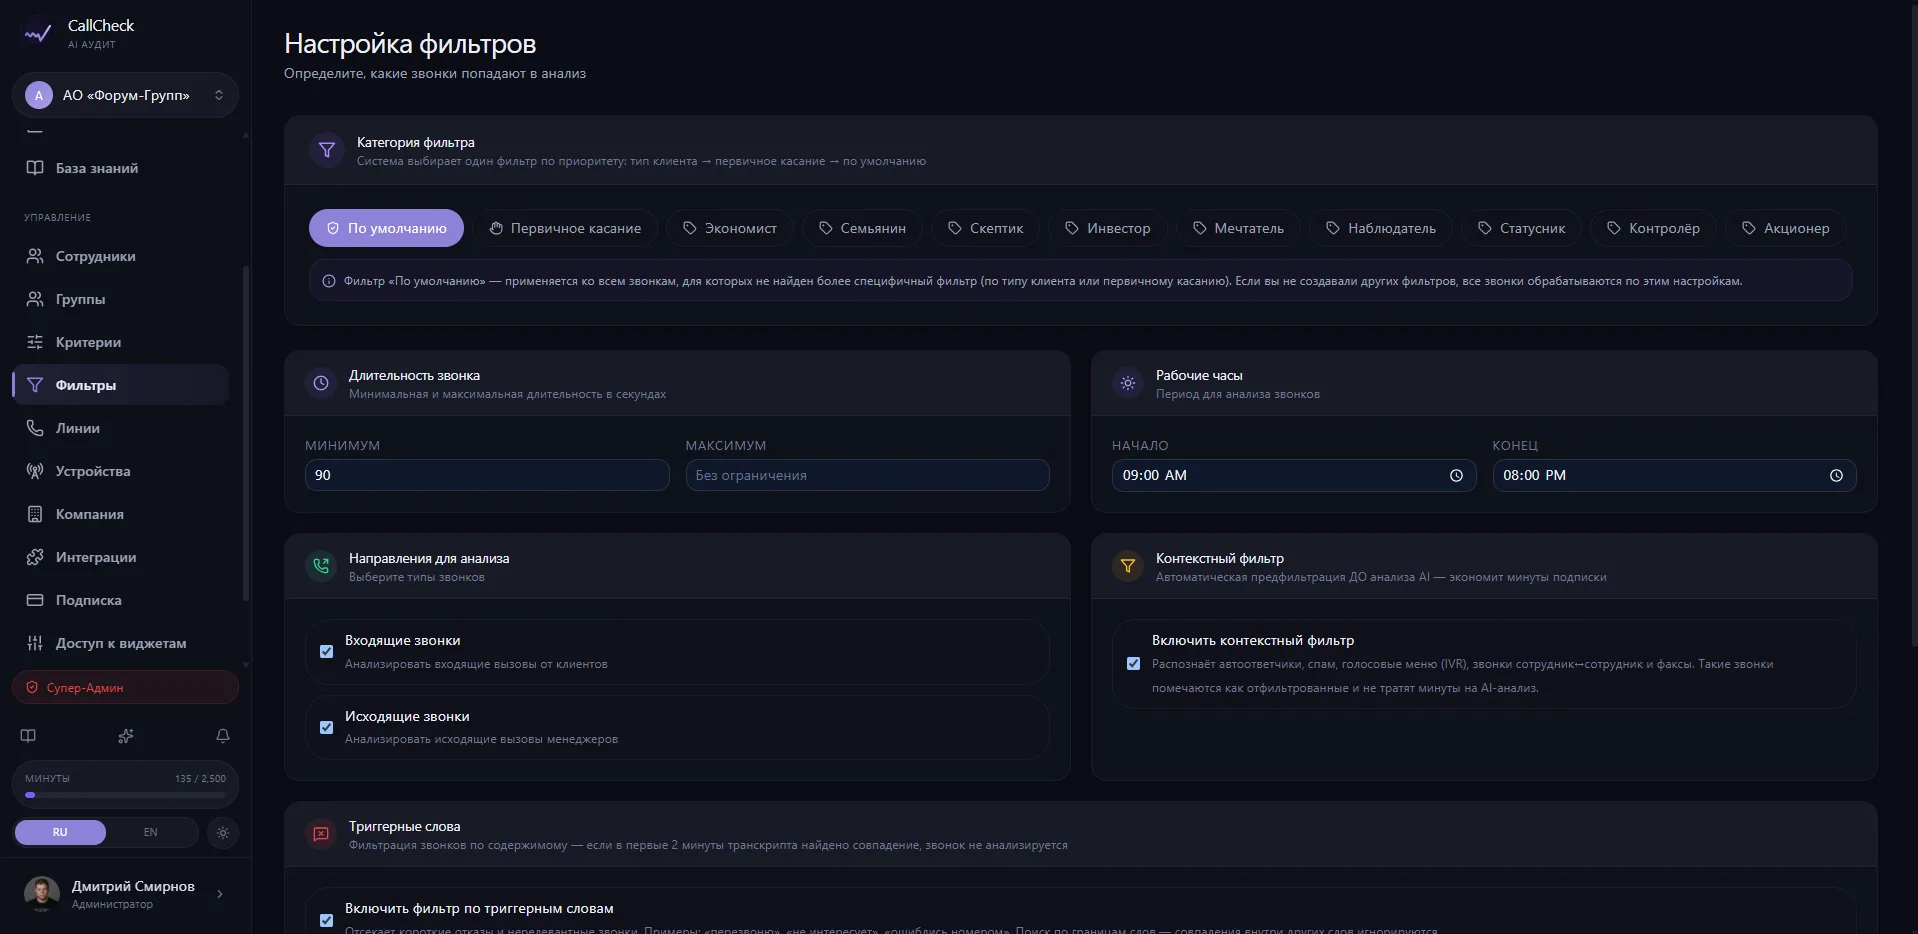Click the info icon in filter description
Viewport: 1918px width, 934px height.
[329, 281]
